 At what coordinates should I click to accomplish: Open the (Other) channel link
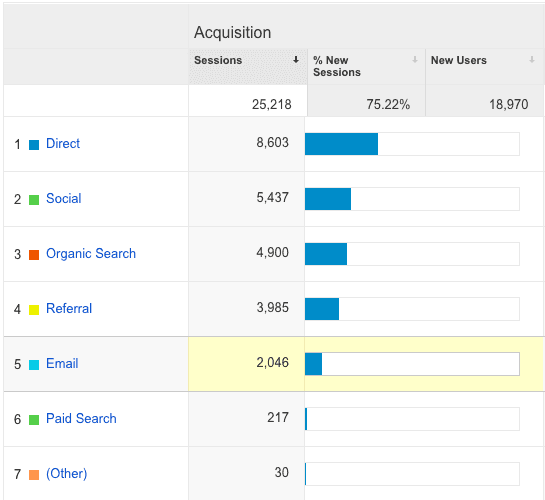tap(67, 474)
